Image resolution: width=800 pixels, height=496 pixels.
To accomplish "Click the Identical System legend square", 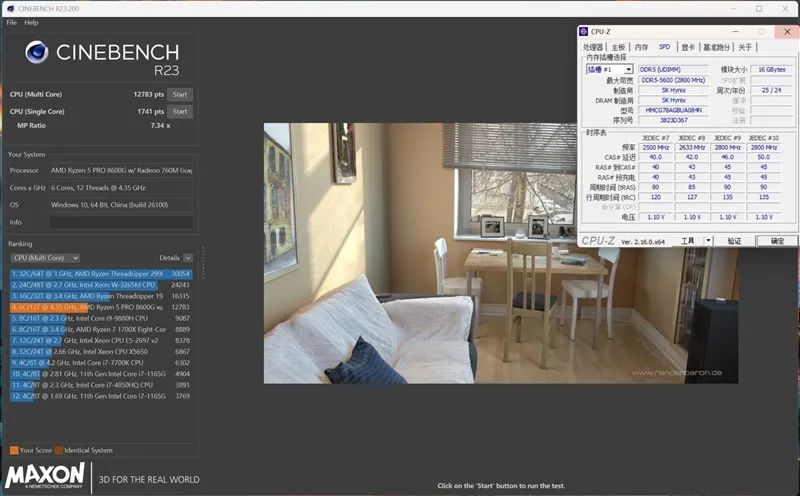I will [58, 450].
